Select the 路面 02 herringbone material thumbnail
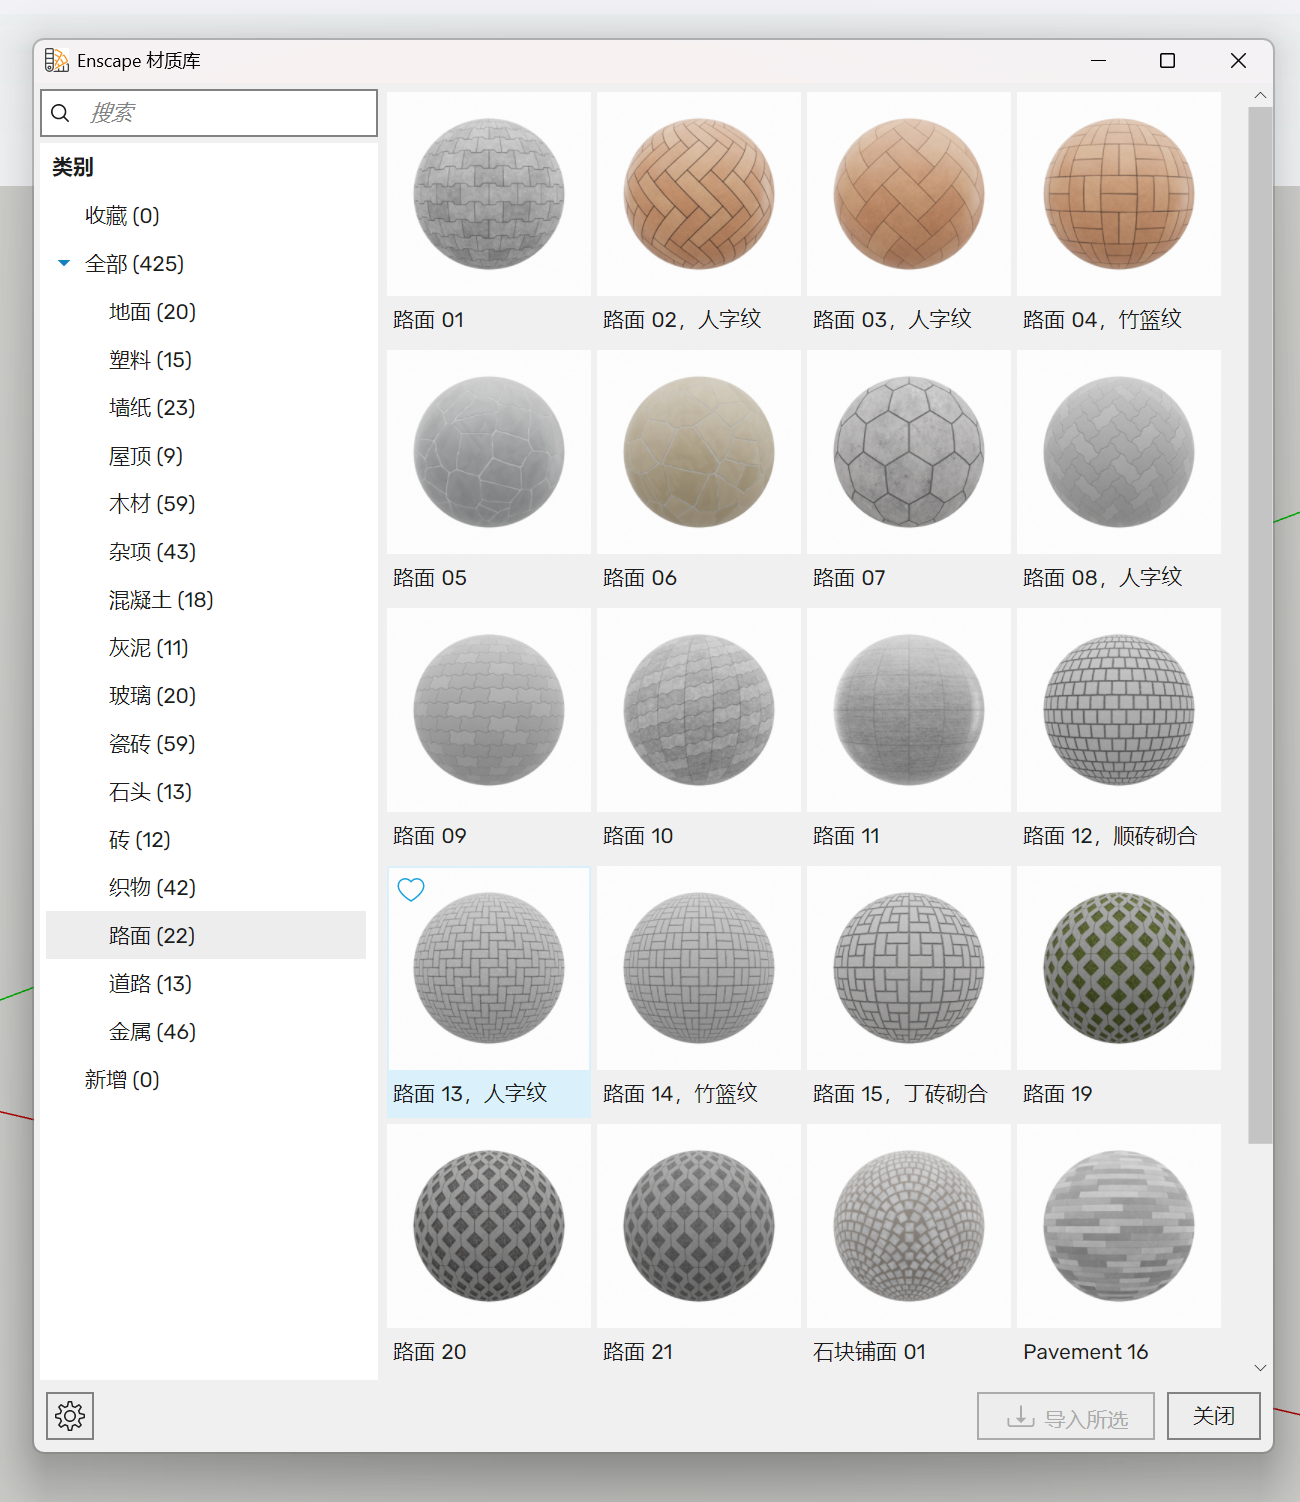 pos(699,194)
